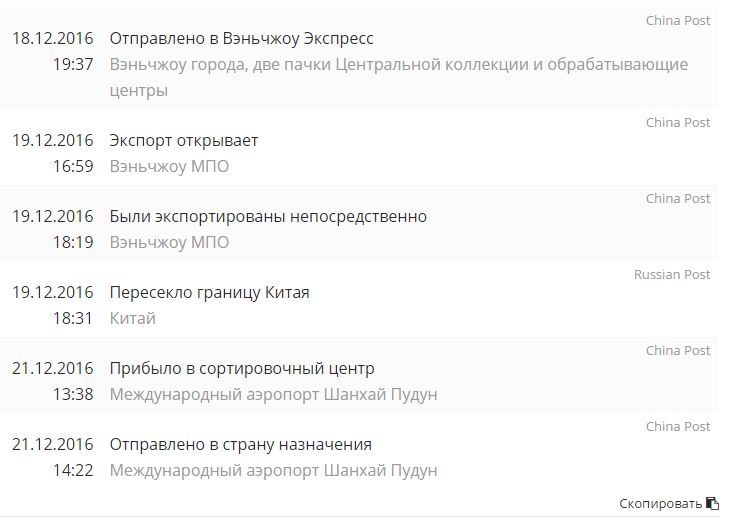
Task: Select the "Отправлено в Вэньчжоу Экспресс" status
Action: click(241, 38)
